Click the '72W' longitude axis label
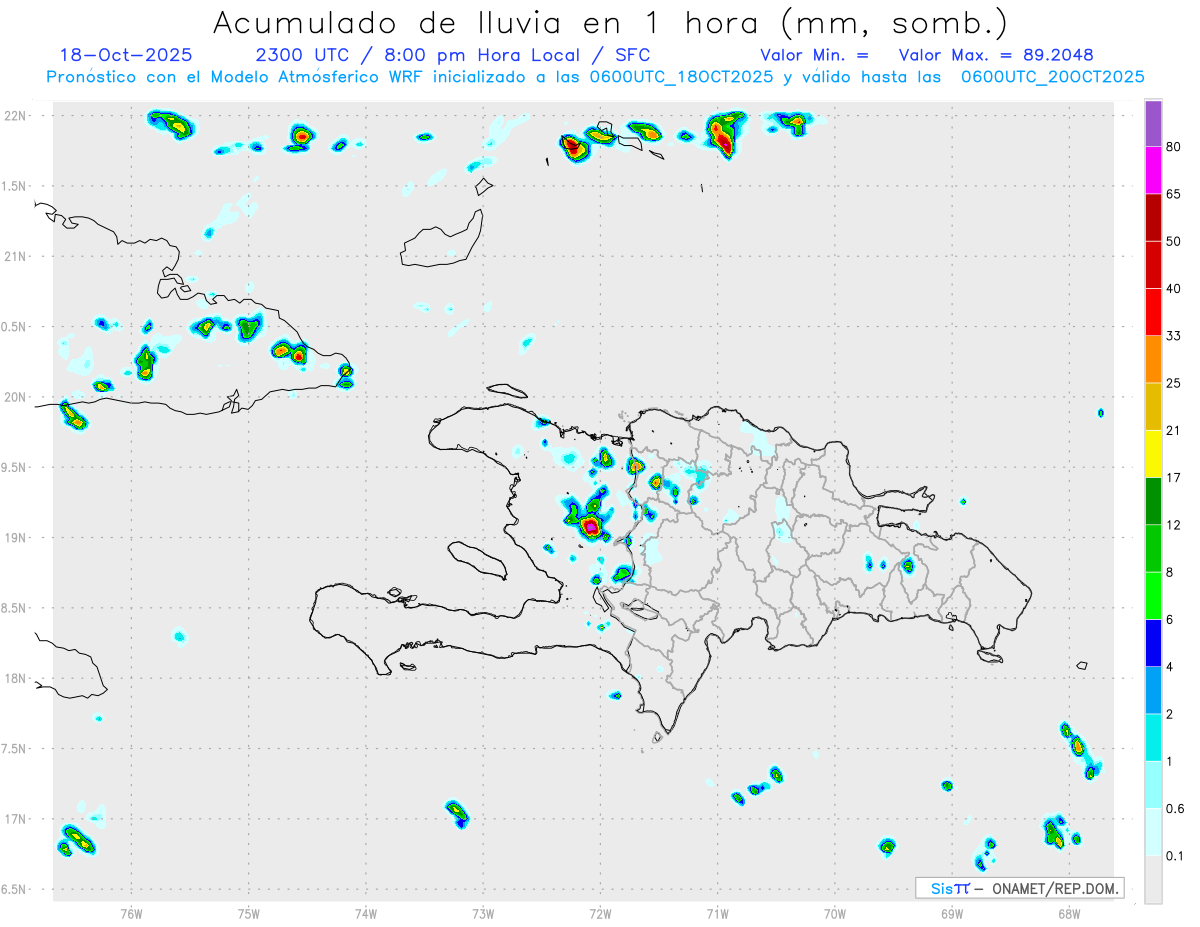Viewport: 1200px width, 927px height. [600, 913]
